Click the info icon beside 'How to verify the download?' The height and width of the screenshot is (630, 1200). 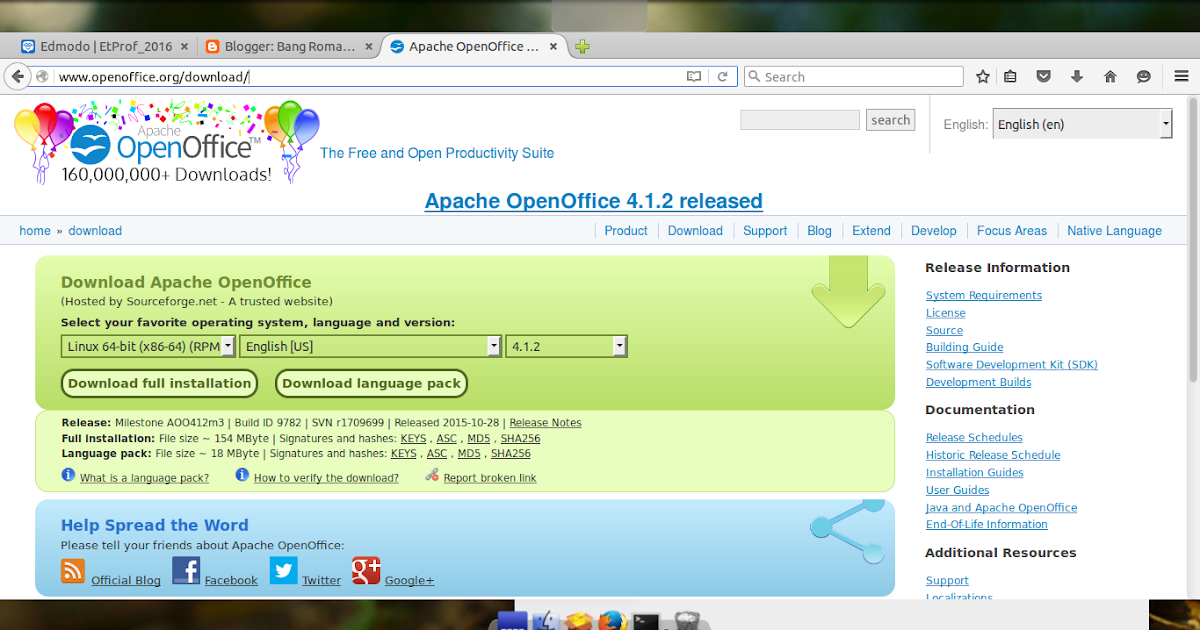[x=242, y=475]
